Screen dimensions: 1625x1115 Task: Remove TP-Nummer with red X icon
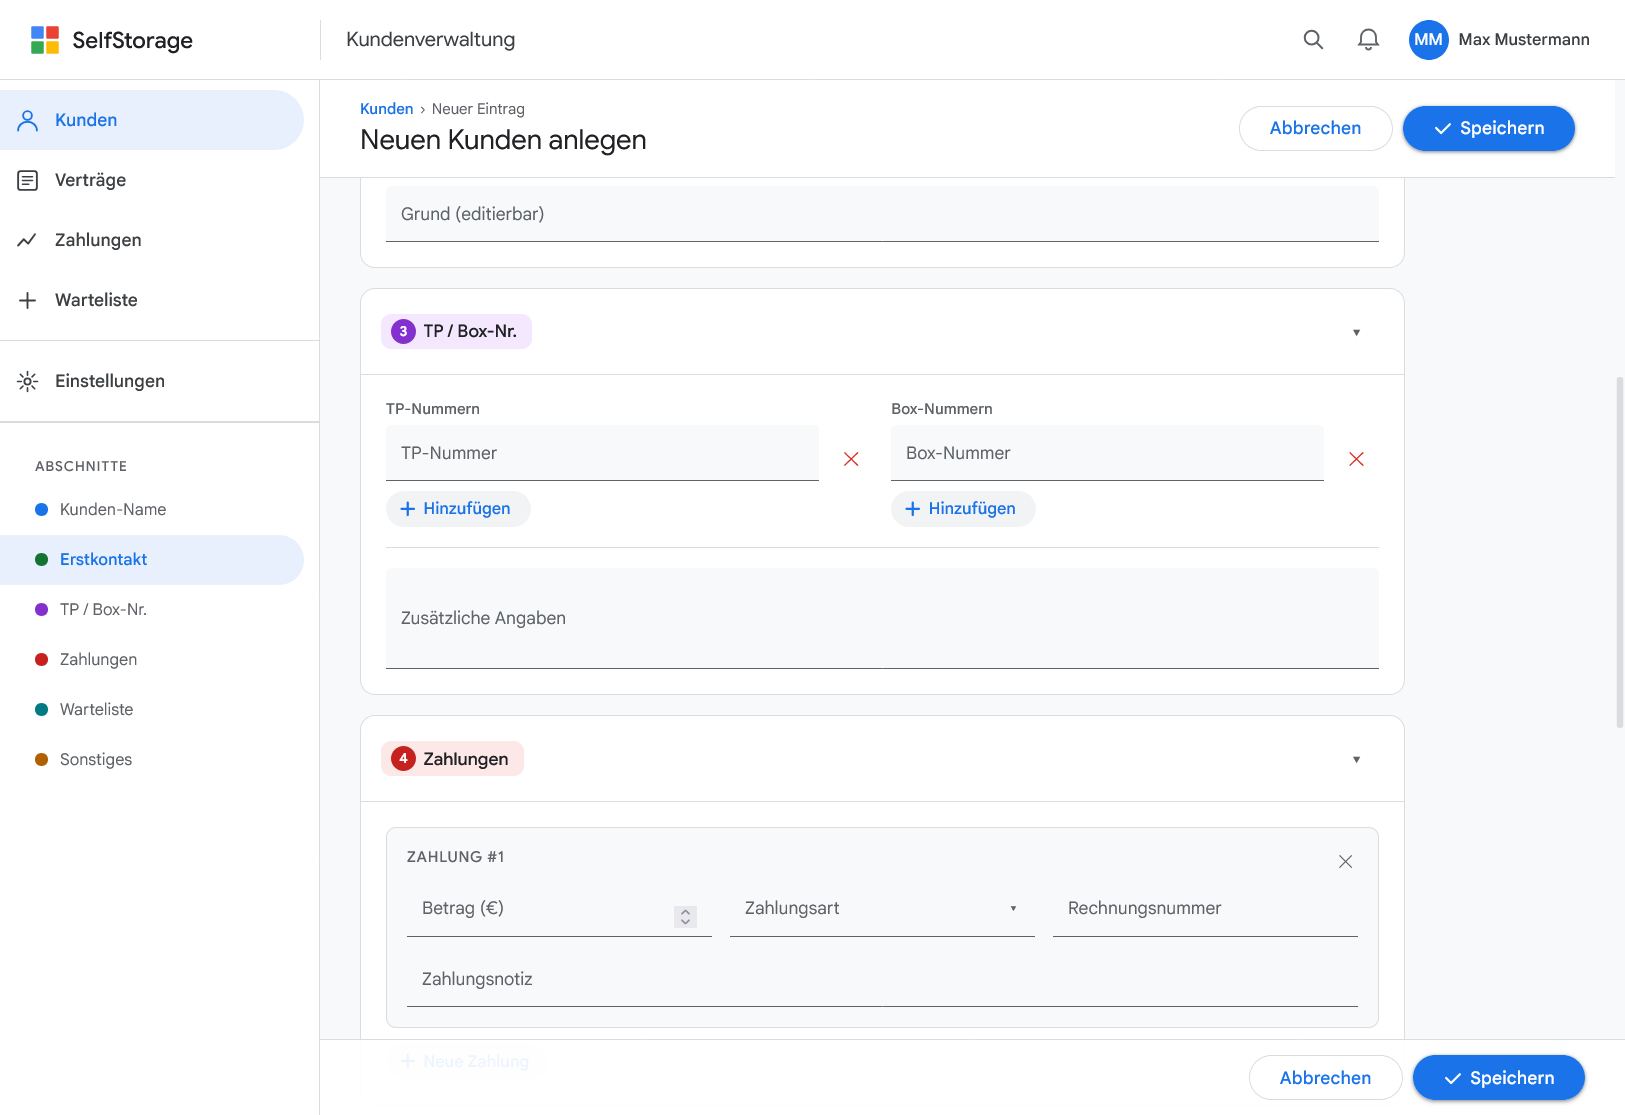click(x=851, y=459)
